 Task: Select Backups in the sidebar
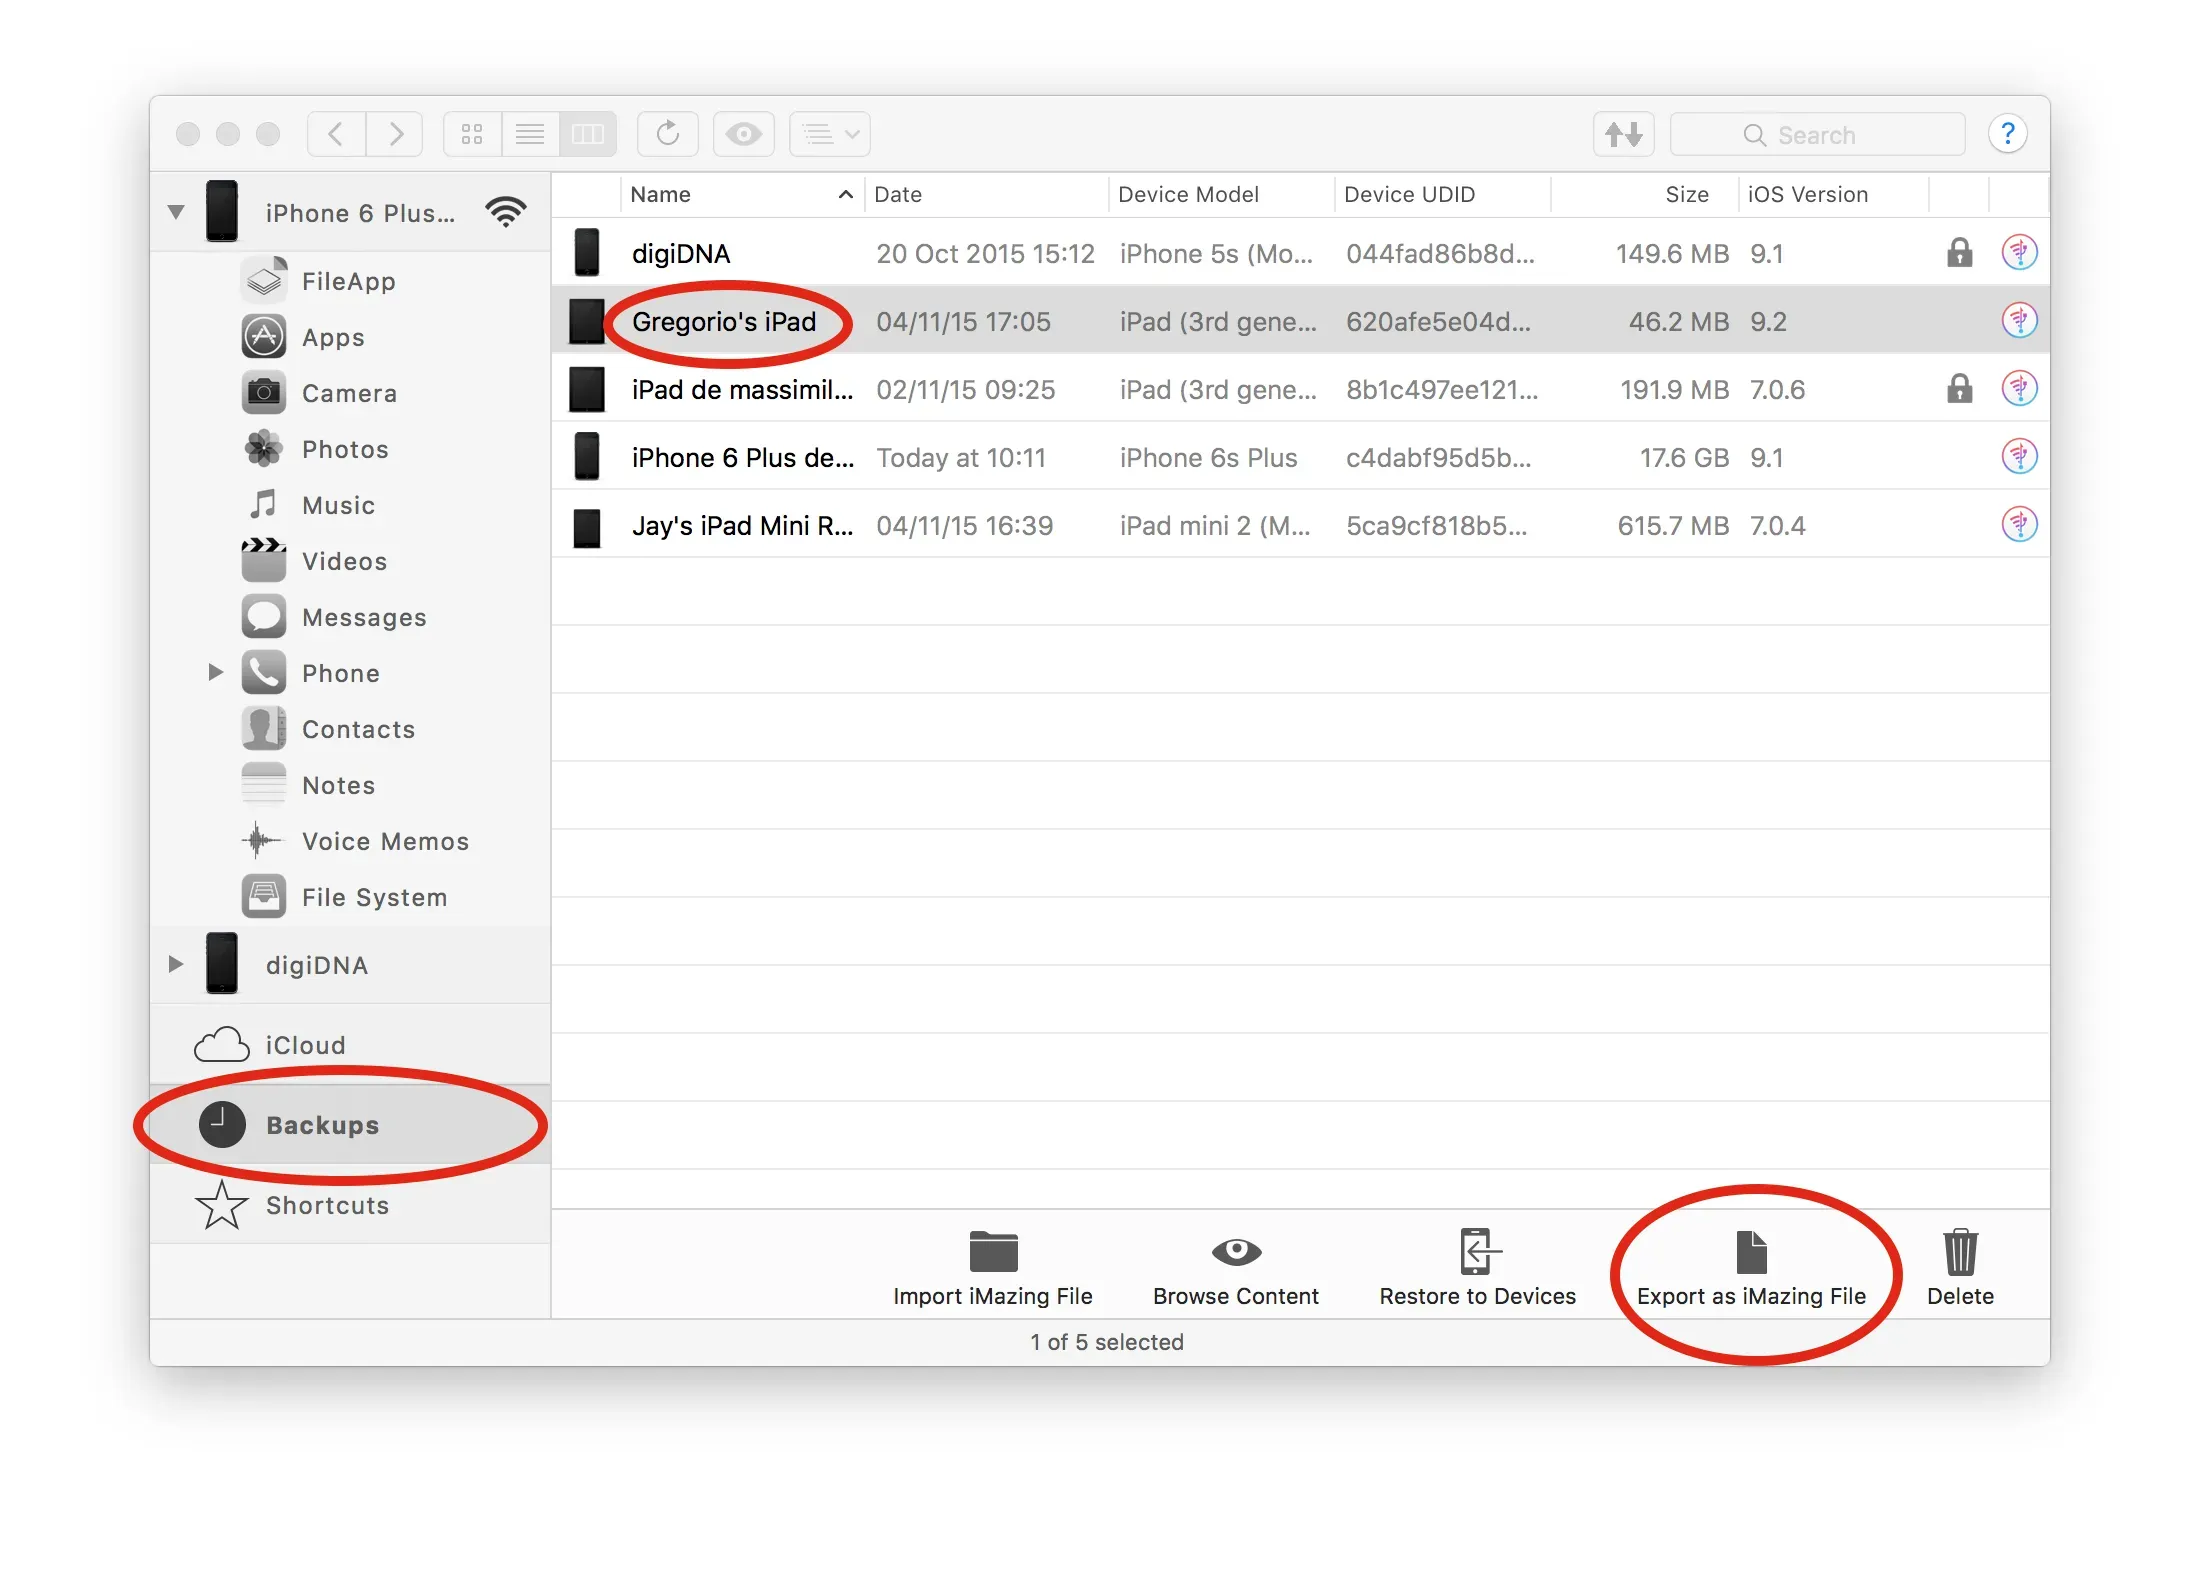pos(321,1125)
